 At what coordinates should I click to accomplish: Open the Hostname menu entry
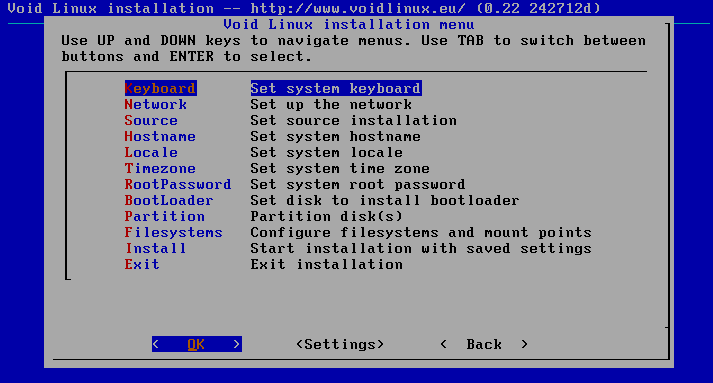tap(160, 136)
